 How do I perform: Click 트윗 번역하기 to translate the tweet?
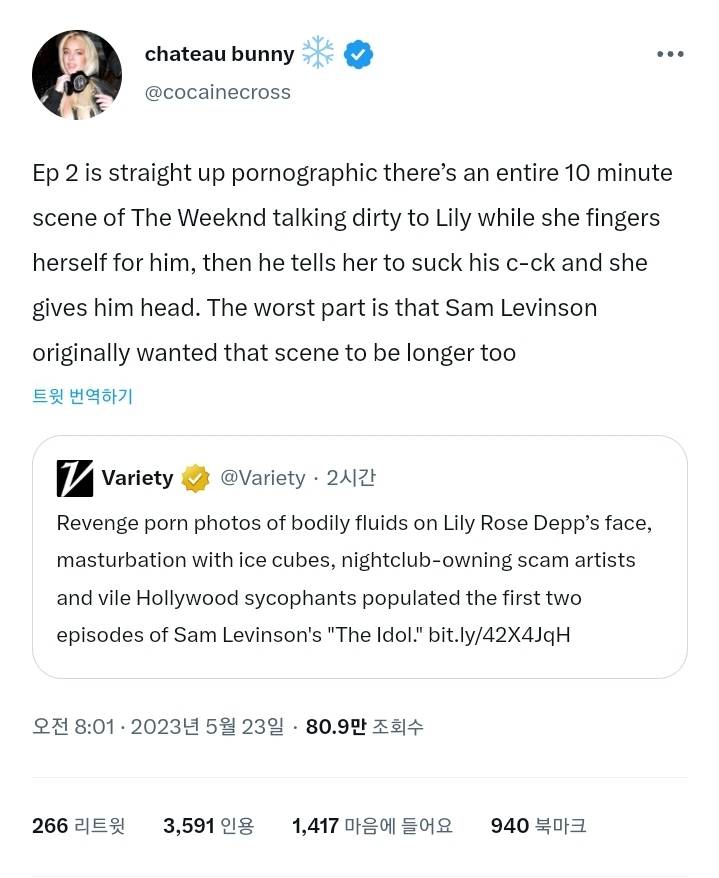tap(82, 396)
